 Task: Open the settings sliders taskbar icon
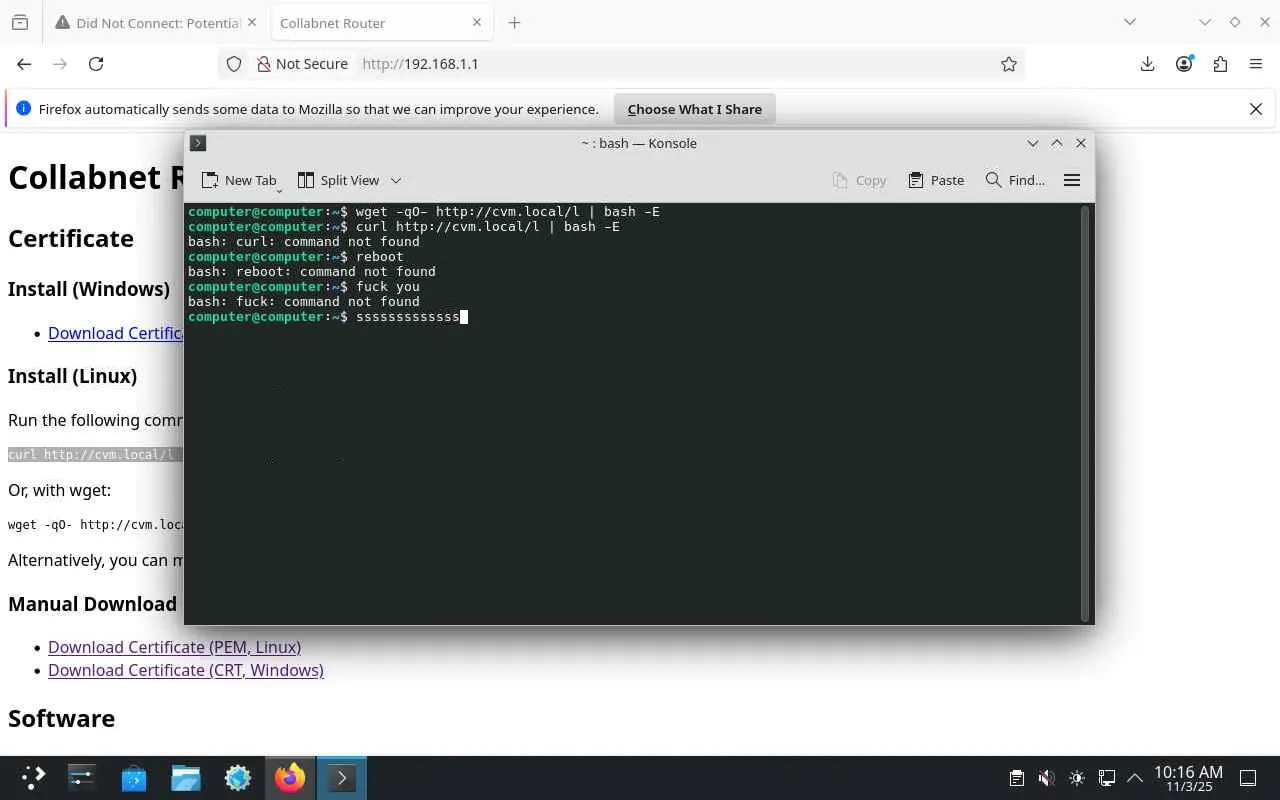coord(81,778)
